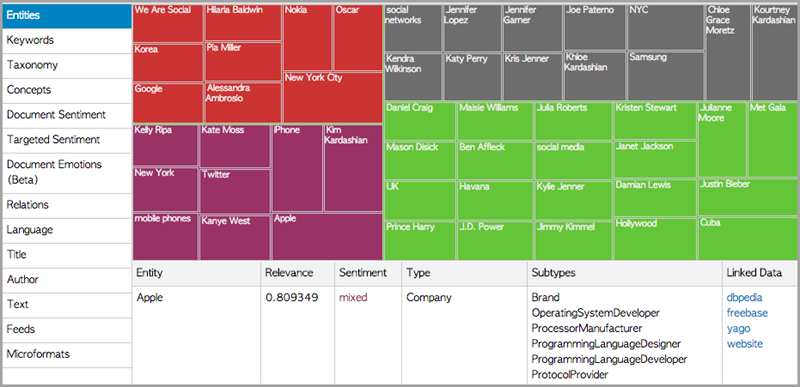Click the dbpedia linked data link
The image size is (800, 387).
tap(744, 297)
